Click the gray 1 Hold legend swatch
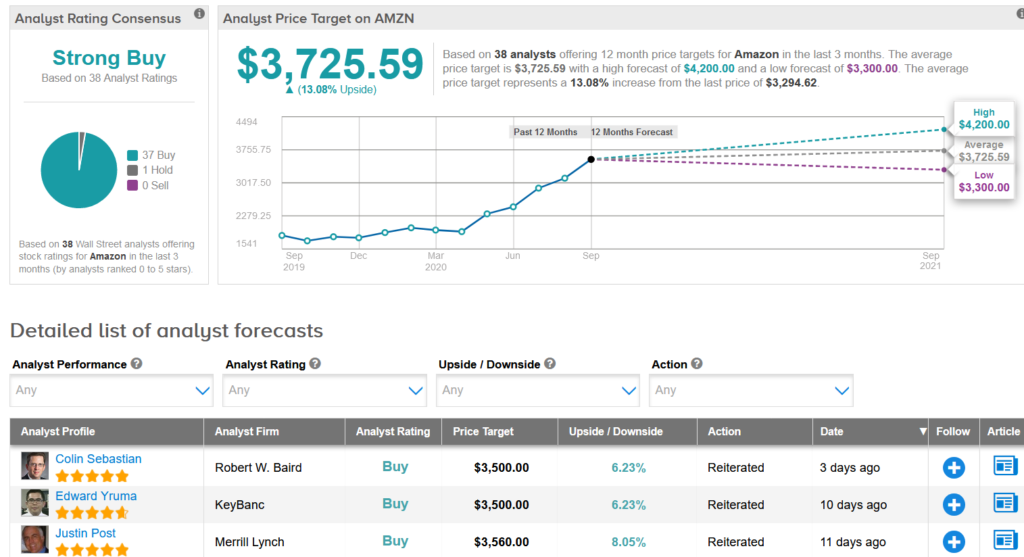 (133, 170)
